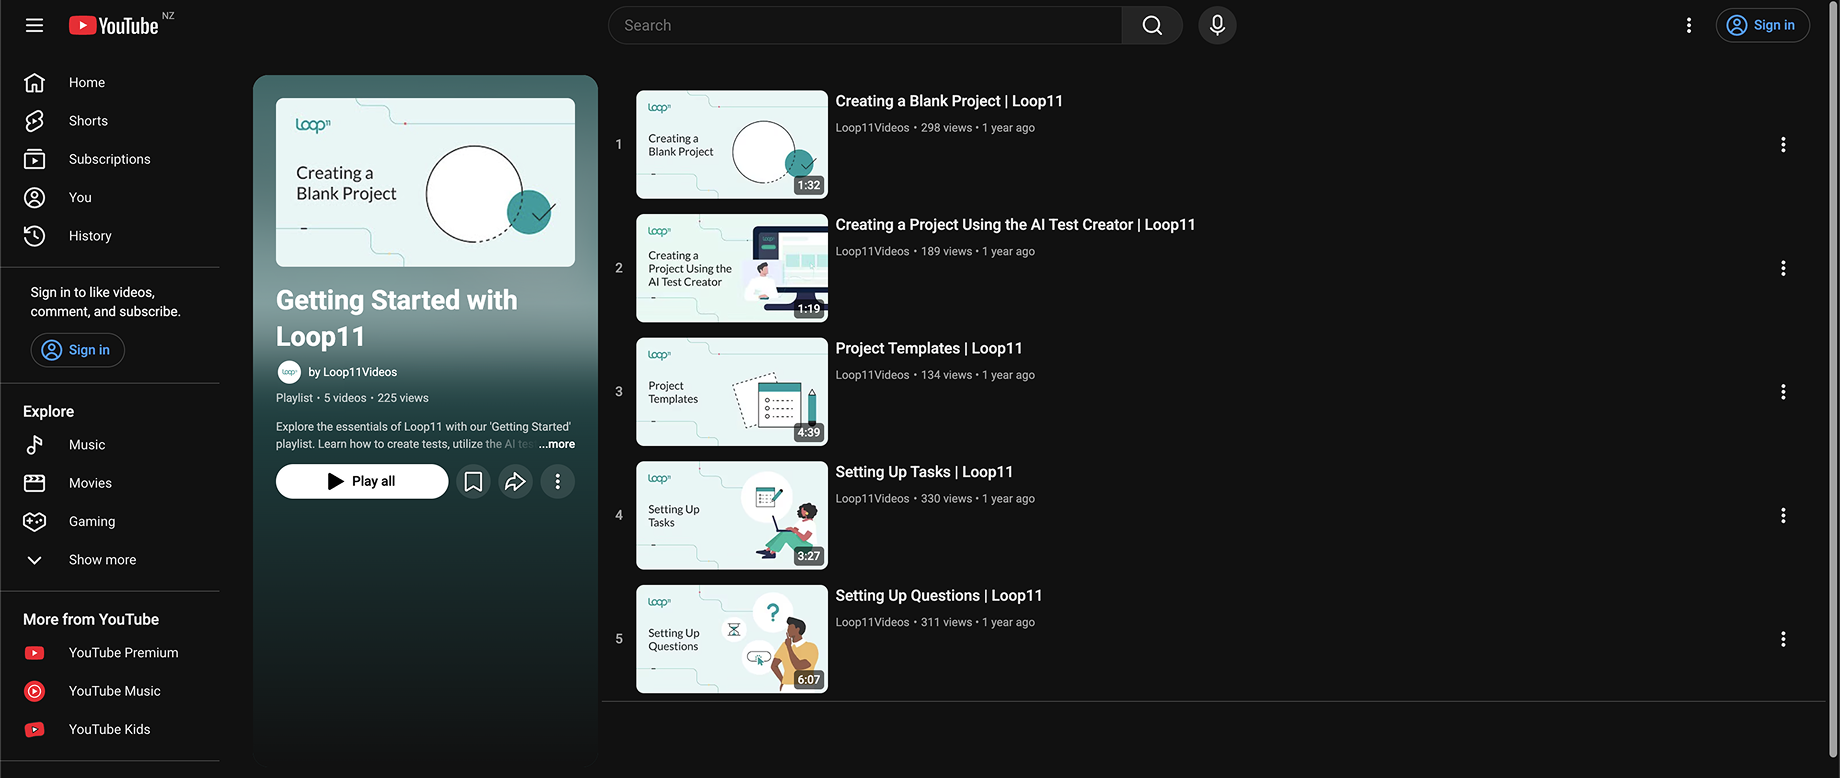Image resolution: width=1840 pixels, height=778 pixels.
Task: Click the page vertical scrollbar
Action: [1833, 380]
